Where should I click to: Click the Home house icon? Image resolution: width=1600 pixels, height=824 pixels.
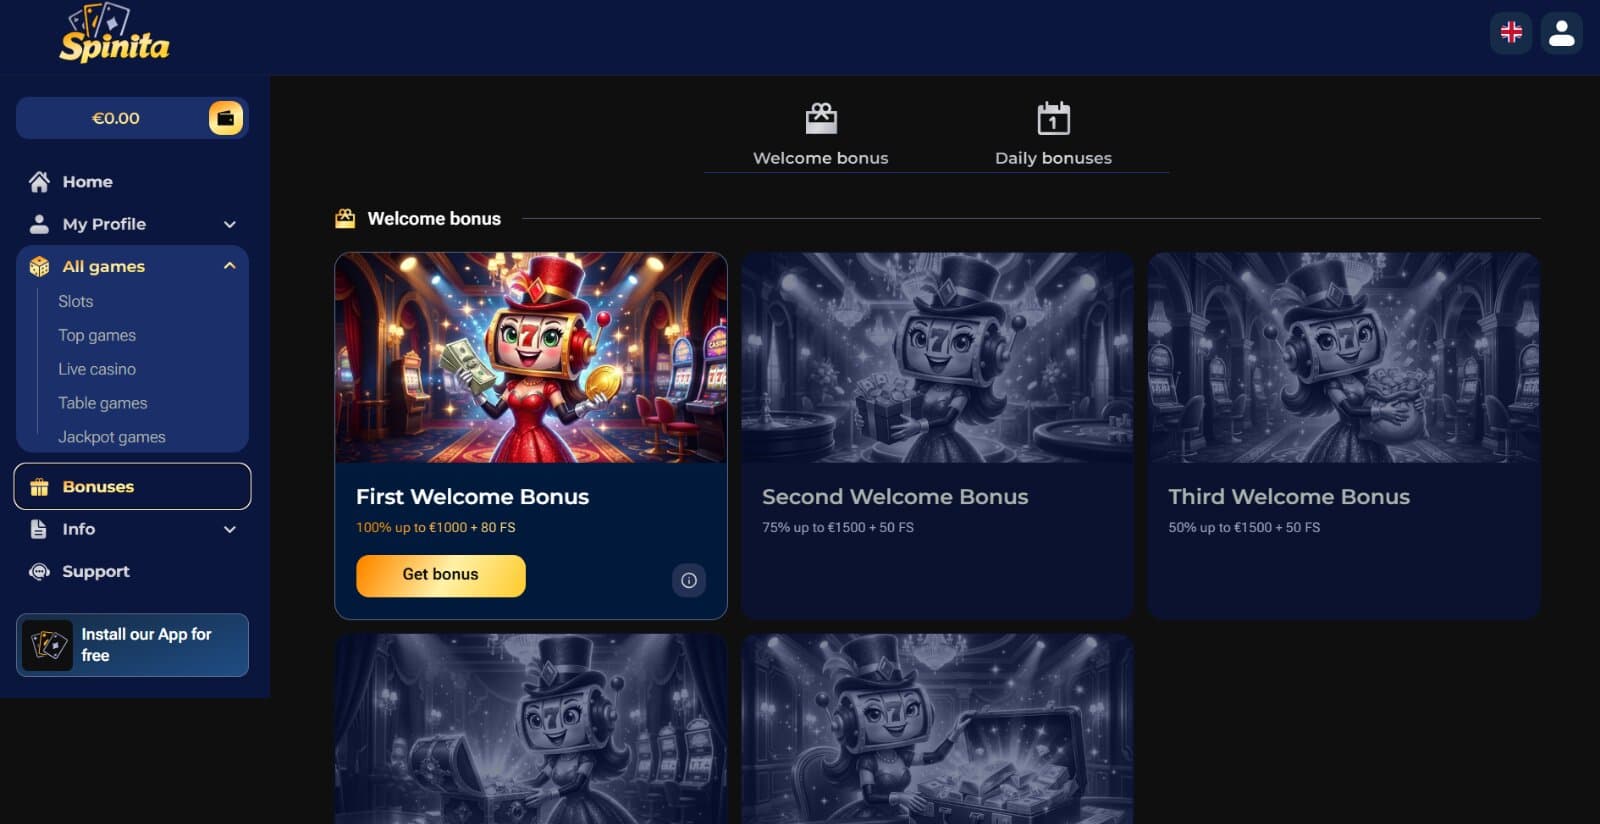(39, 182)
